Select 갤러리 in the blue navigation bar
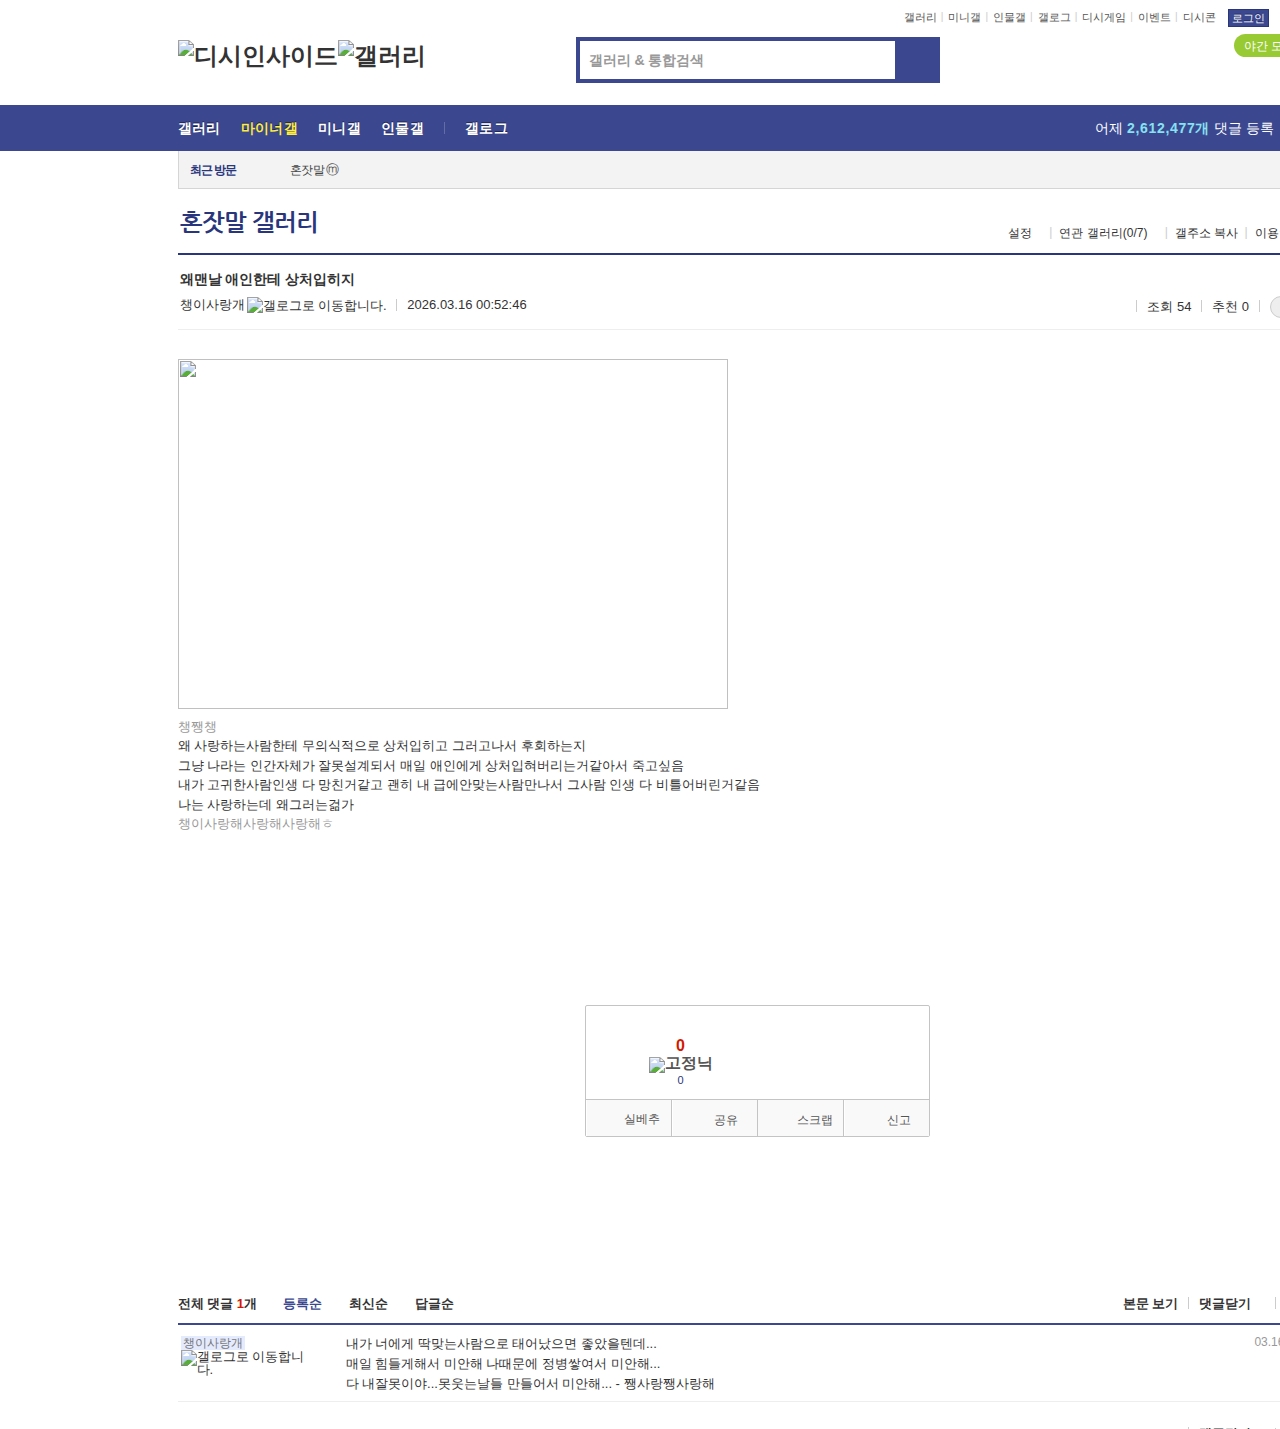This screenshot has width=1280, height=1429. click(x=199, y=128)
